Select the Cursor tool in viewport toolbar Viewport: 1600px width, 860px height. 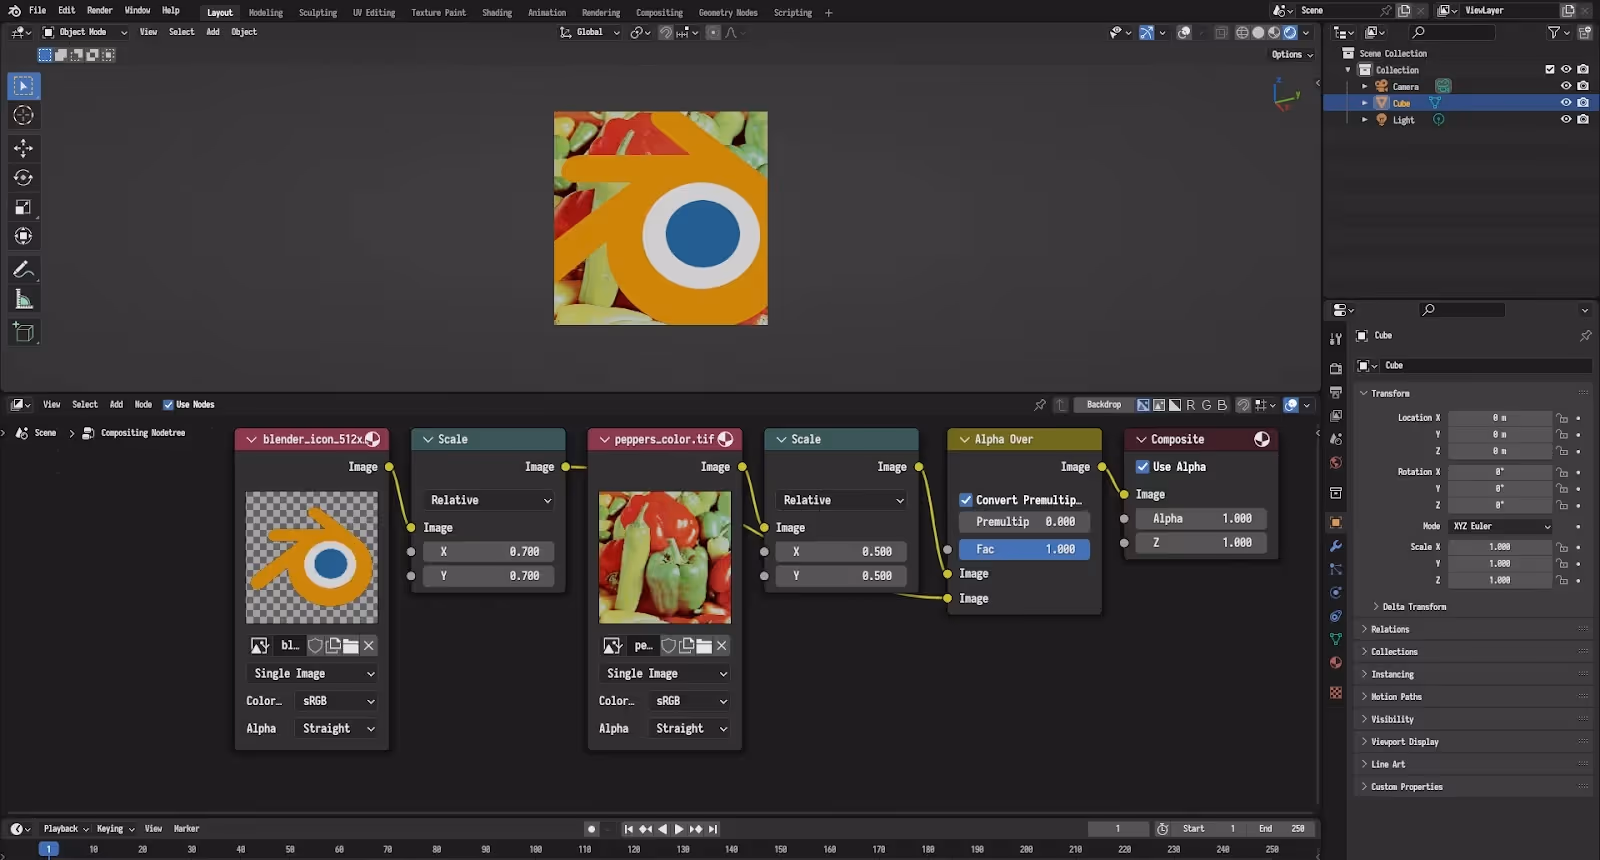pyautogui.click(x=24, y=116)
